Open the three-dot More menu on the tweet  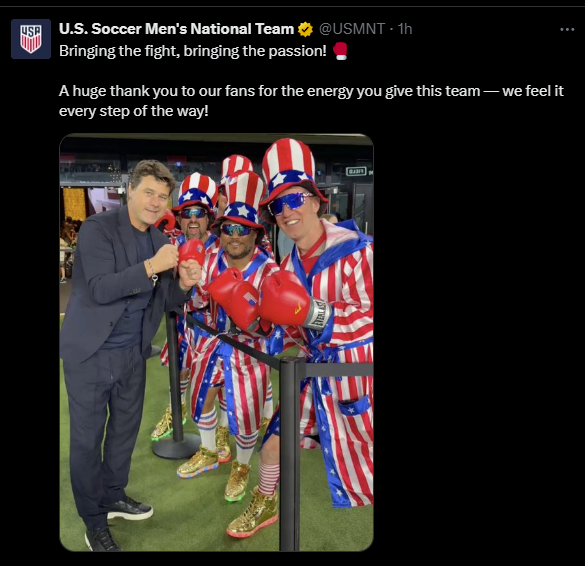567,29
